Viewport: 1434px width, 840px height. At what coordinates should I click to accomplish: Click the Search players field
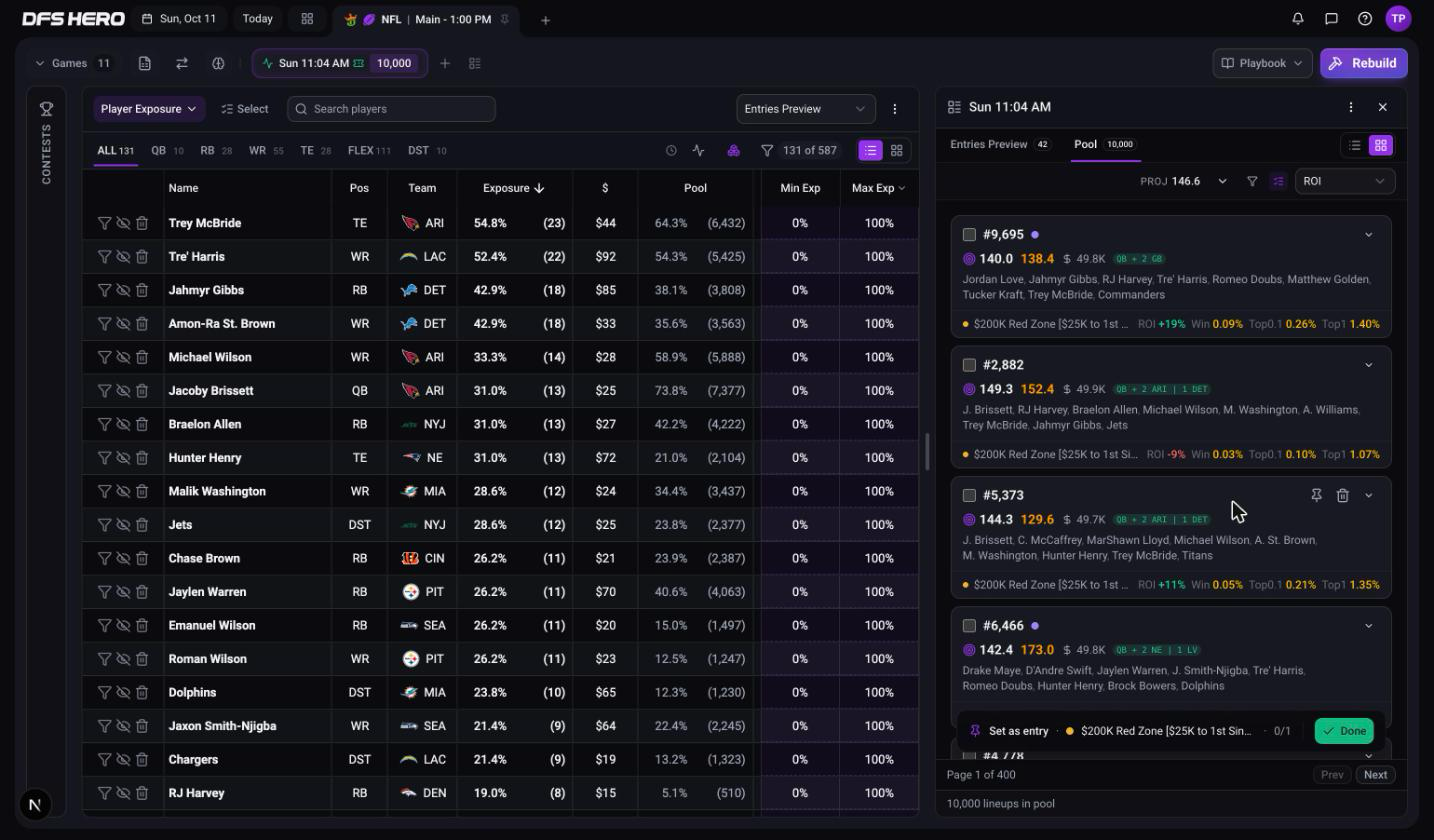(391, 109)
